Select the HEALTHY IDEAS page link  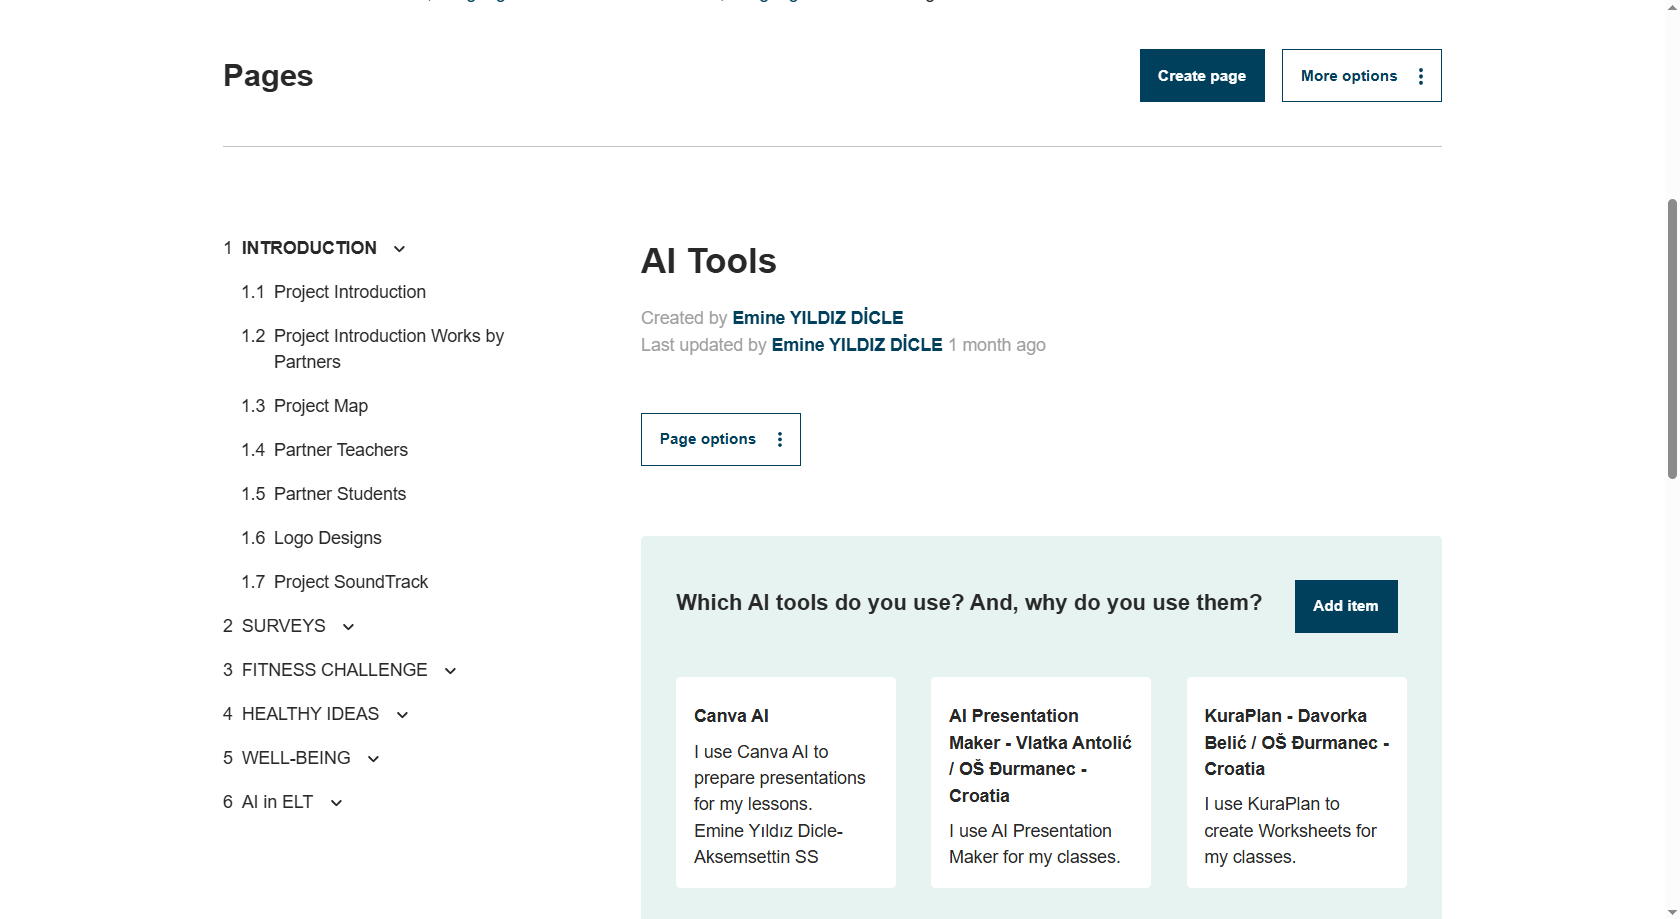pyautogui.click(x=311, y=714)
